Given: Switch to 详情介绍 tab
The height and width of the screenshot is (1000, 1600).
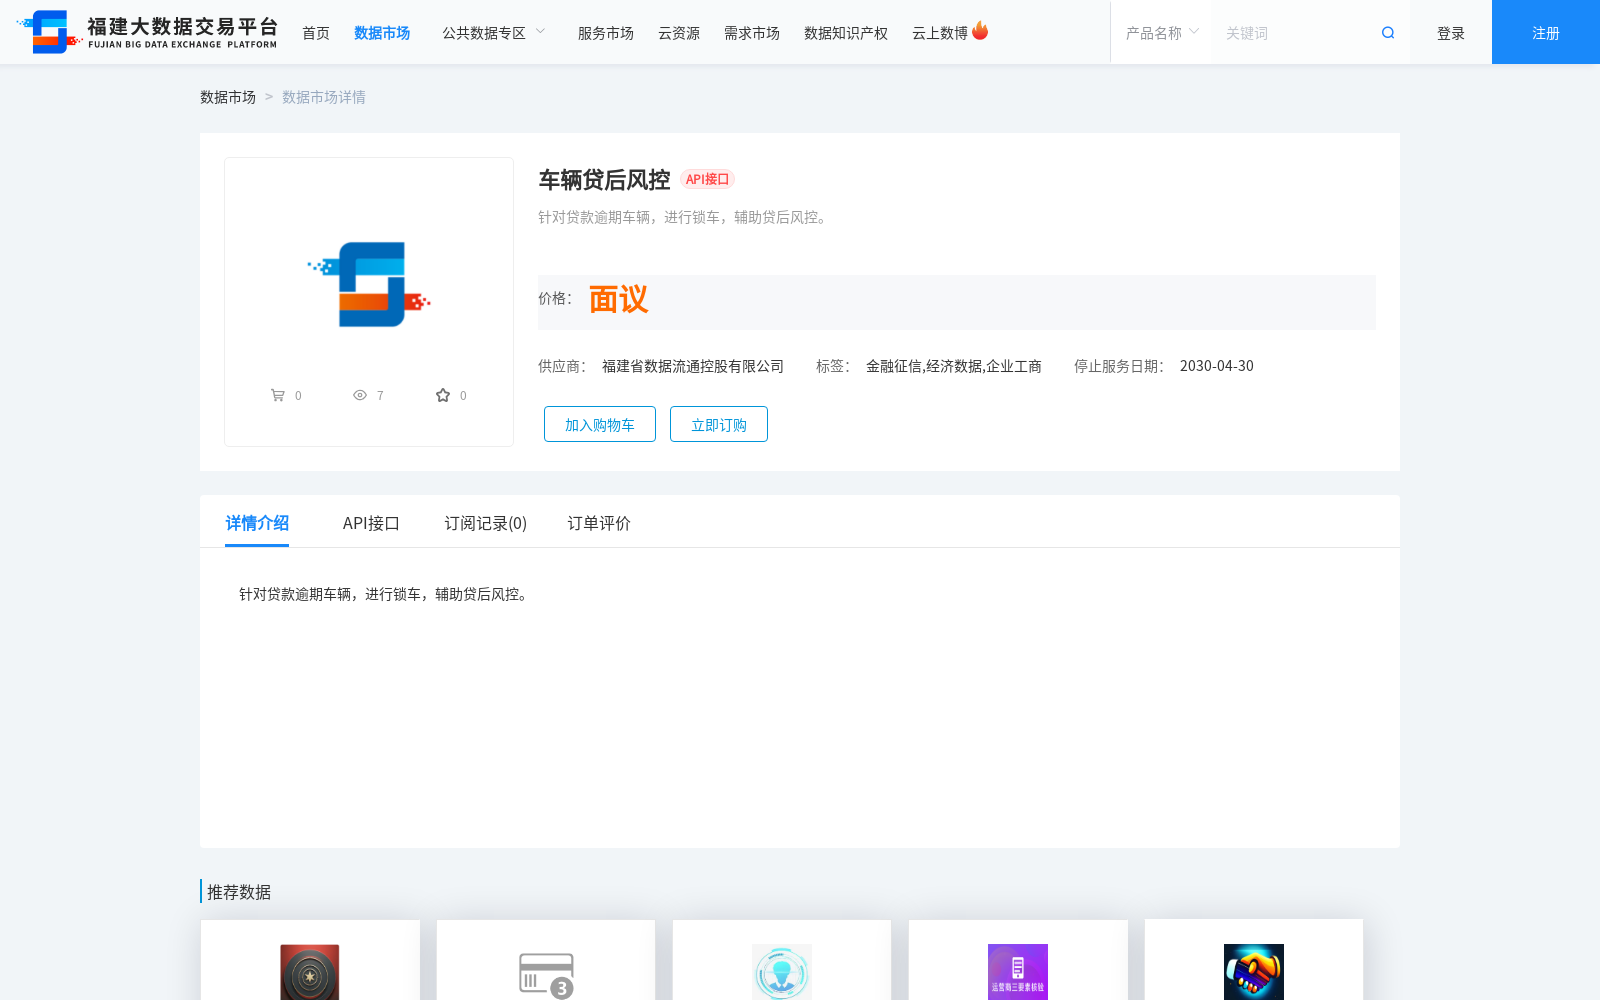Looking at the screenshot, I should tap(257, 523).
